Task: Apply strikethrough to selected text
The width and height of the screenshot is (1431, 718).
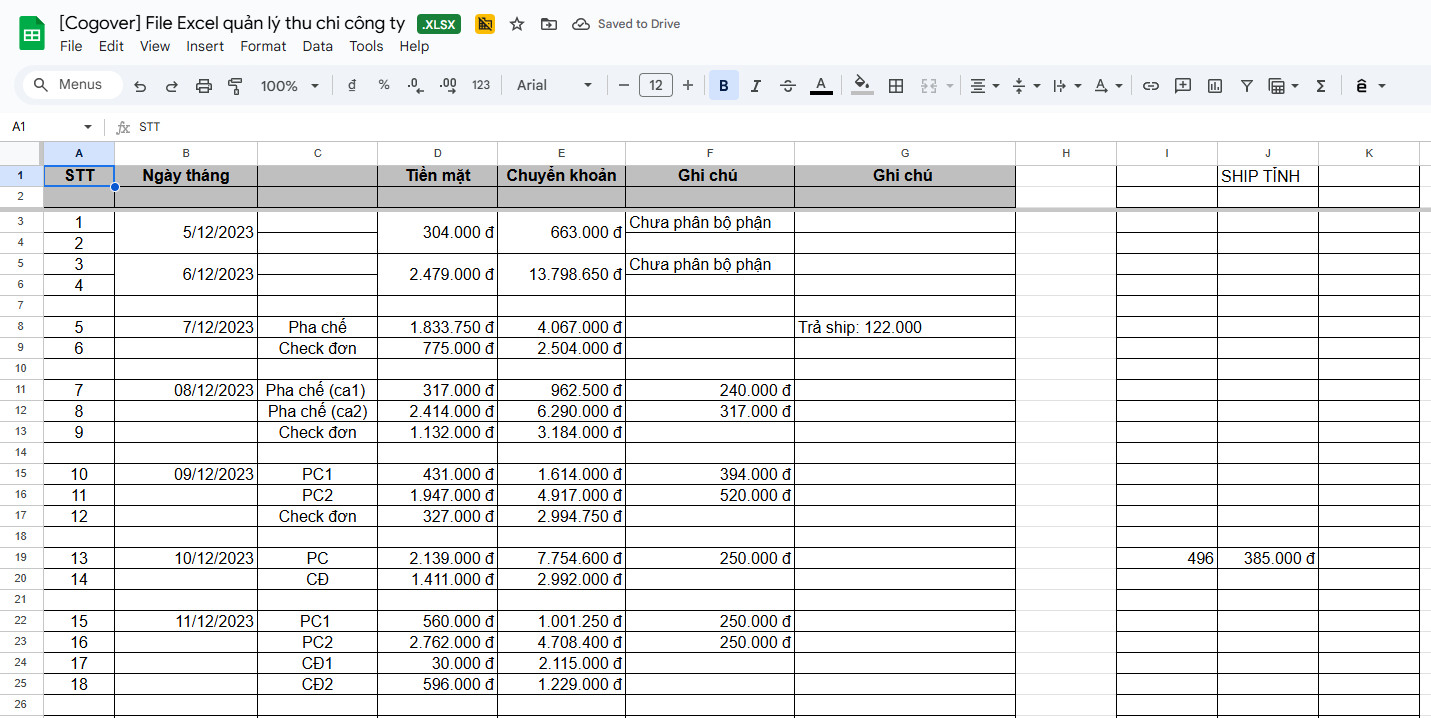Action: 787,85
